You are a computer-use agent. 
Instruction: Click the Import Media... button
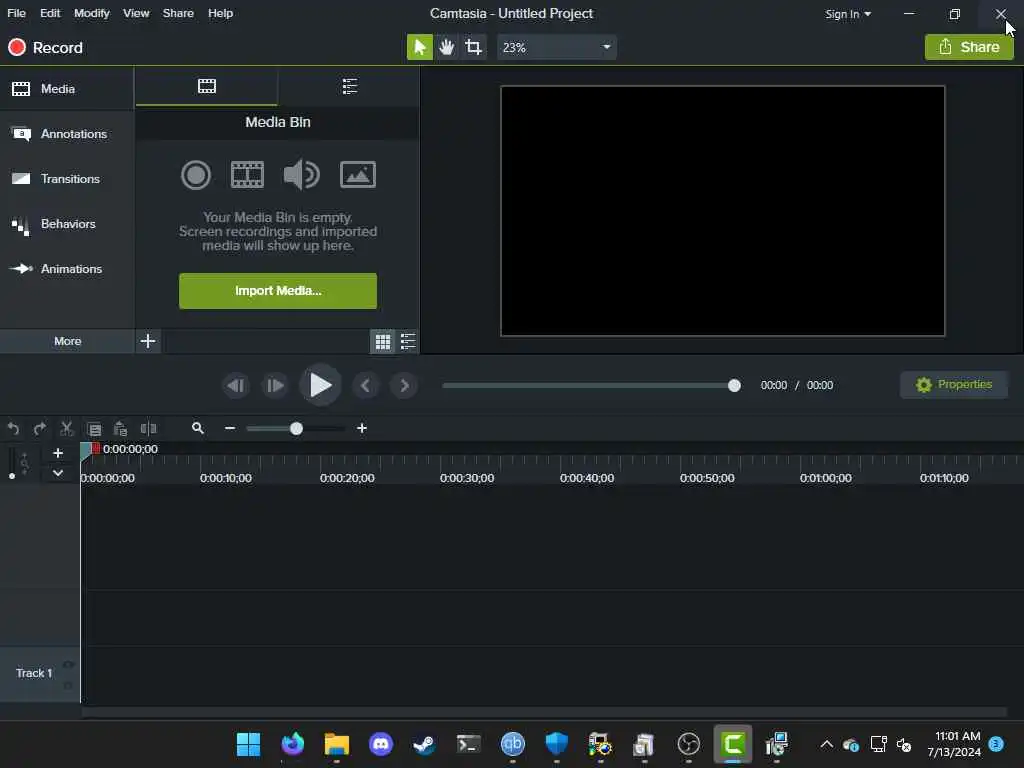pos(278,291)
